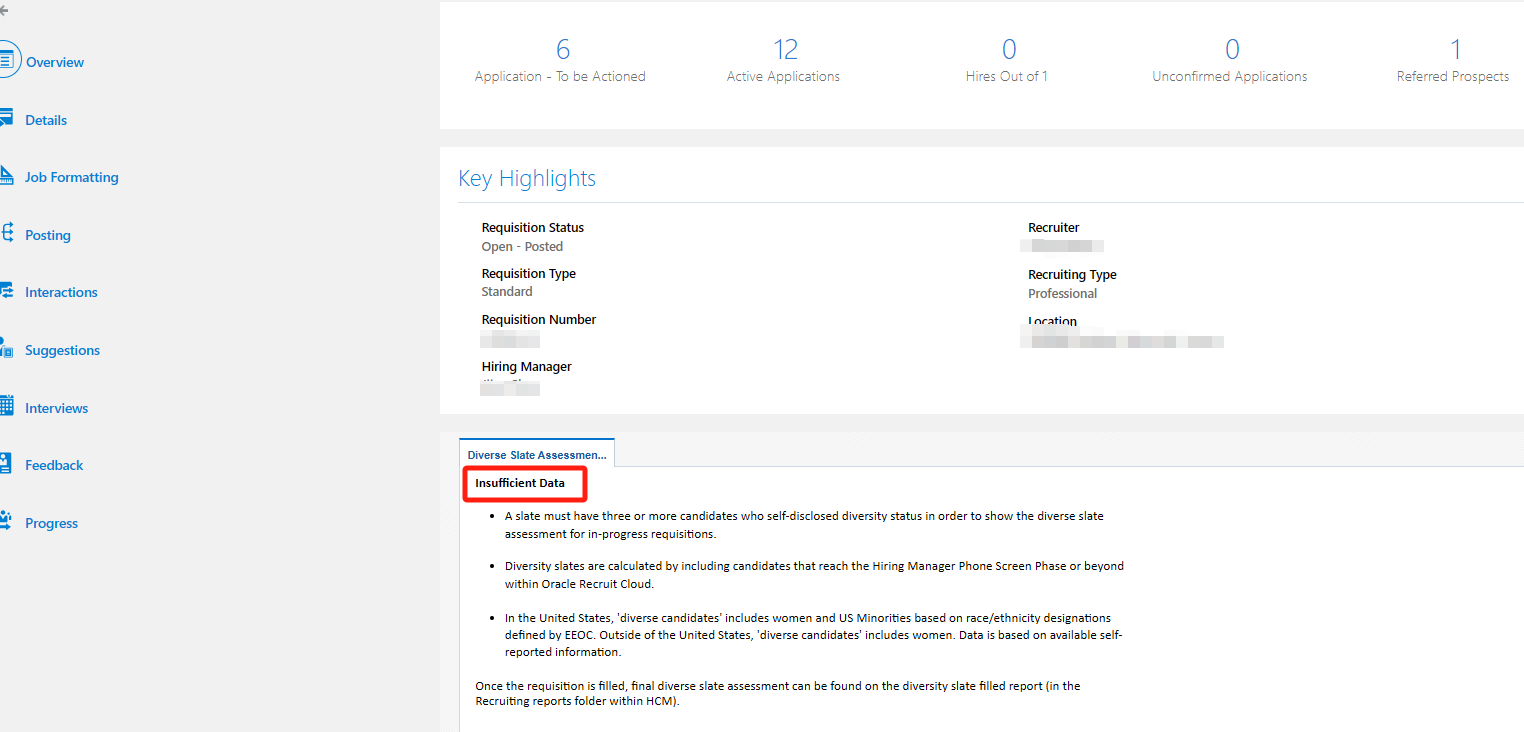Viewport: 1524px width, 732px height.
Task: Click the bullet about EEOC designations
Action: (814, 635)
